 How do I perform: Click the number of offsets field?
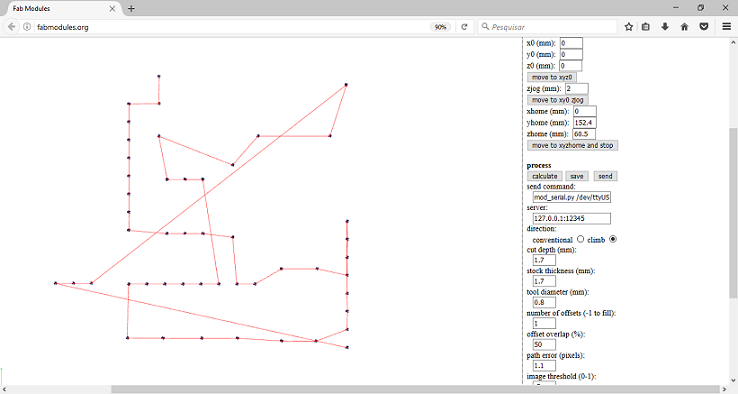544,323
